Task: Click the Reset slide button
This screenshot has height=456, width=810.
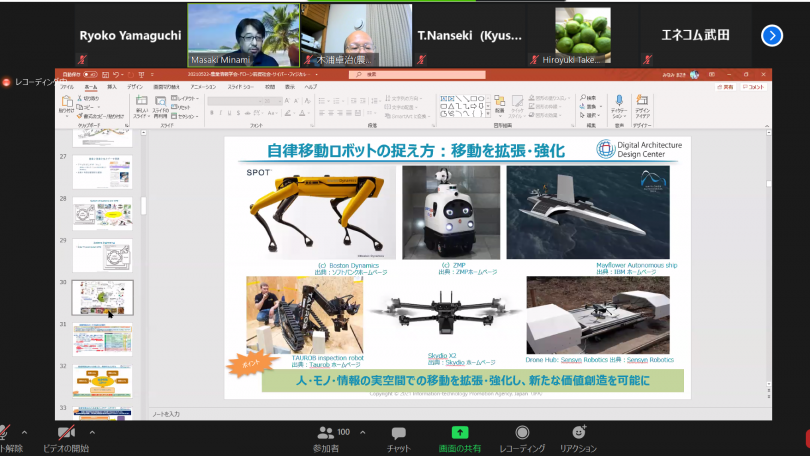Action: pyautogui.click(x=181, y=107)
